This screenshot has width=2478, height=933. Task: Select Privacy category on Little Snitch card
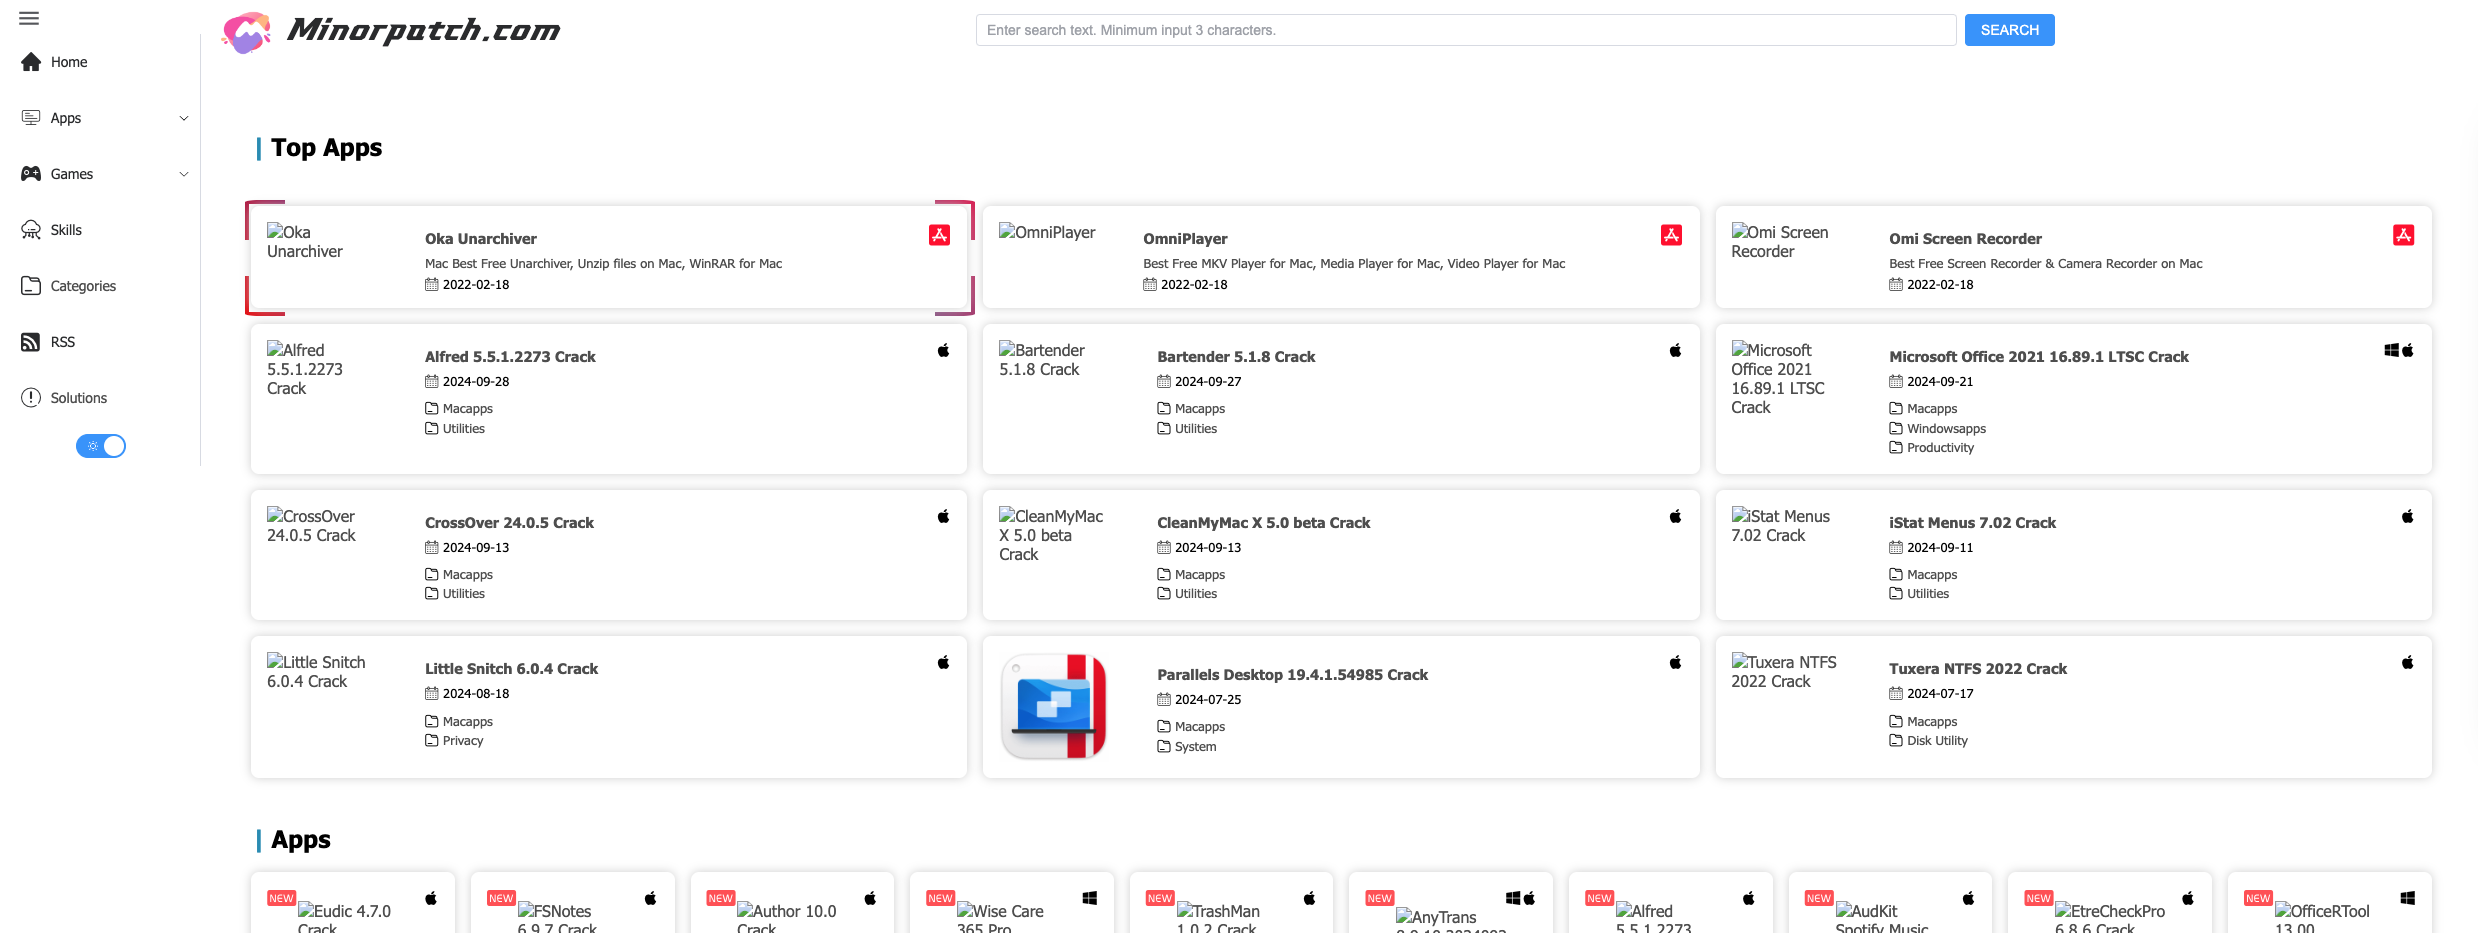463,741
